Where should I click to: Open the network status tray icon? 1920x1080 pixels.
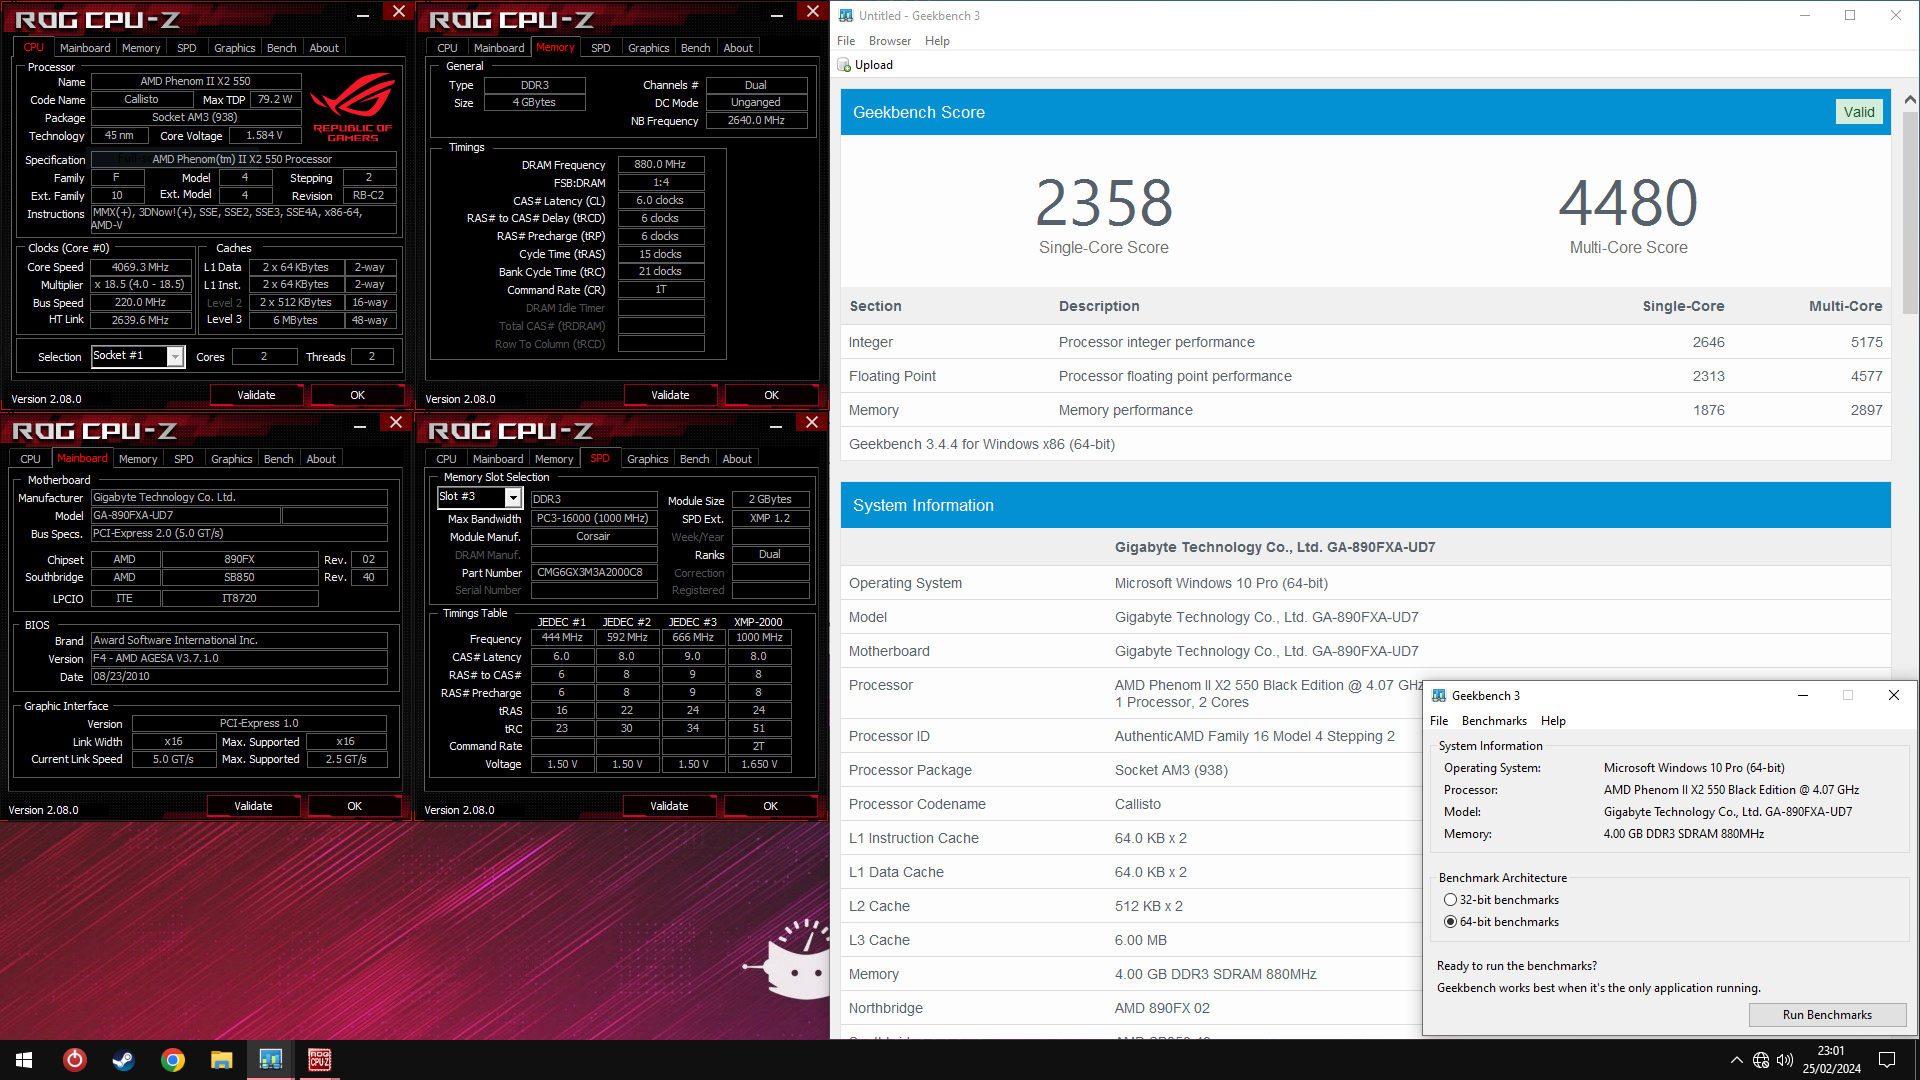(1761, 1060)
